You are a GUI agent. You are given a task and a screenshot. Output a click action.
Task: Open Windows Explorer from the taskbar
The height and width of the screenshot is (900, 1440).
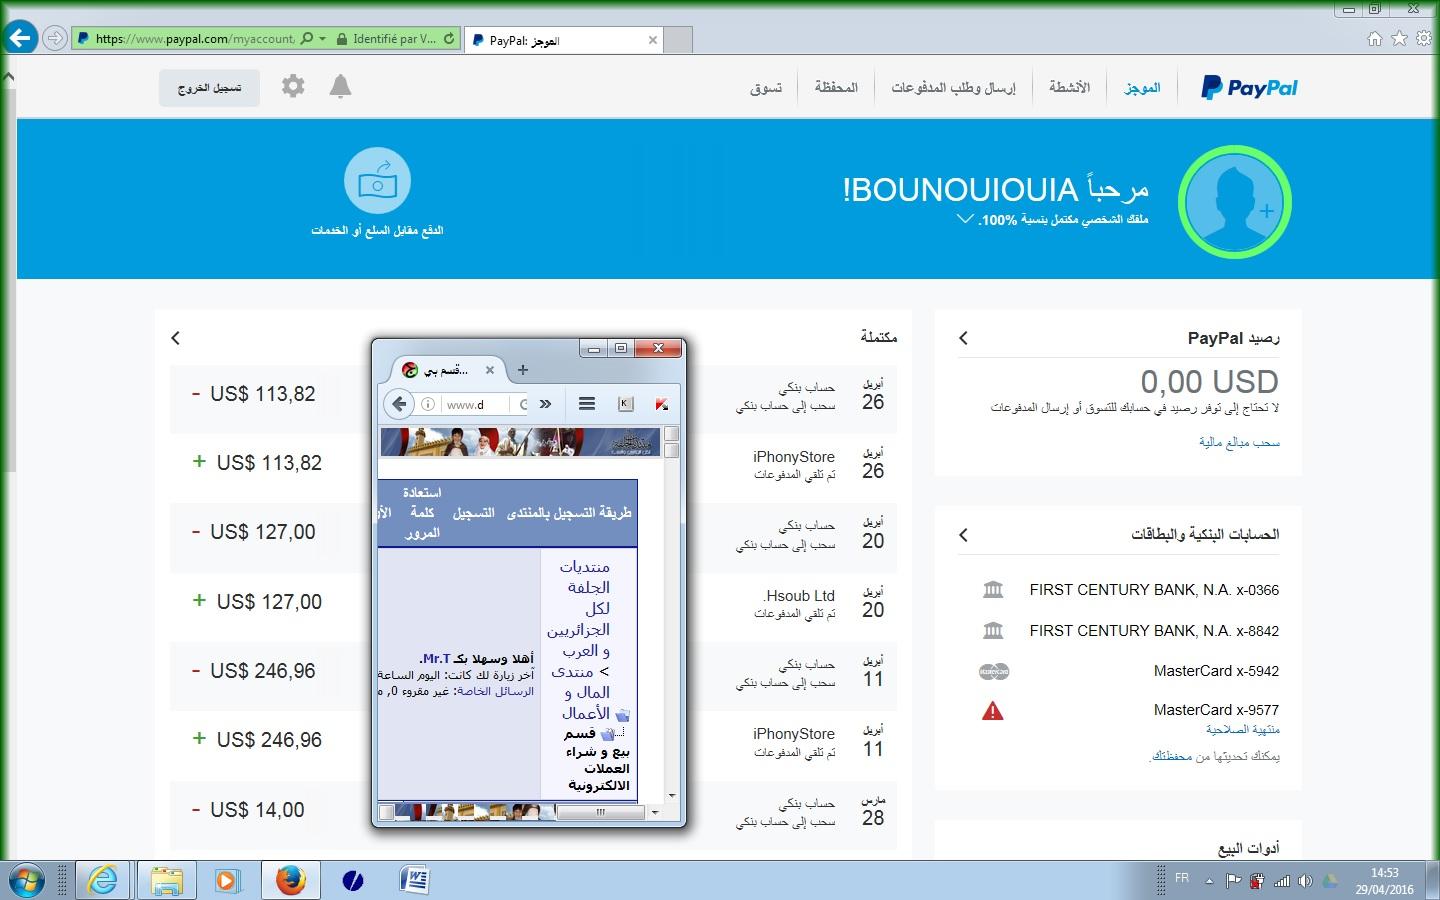pyautogui.click(x=167, y=880)
